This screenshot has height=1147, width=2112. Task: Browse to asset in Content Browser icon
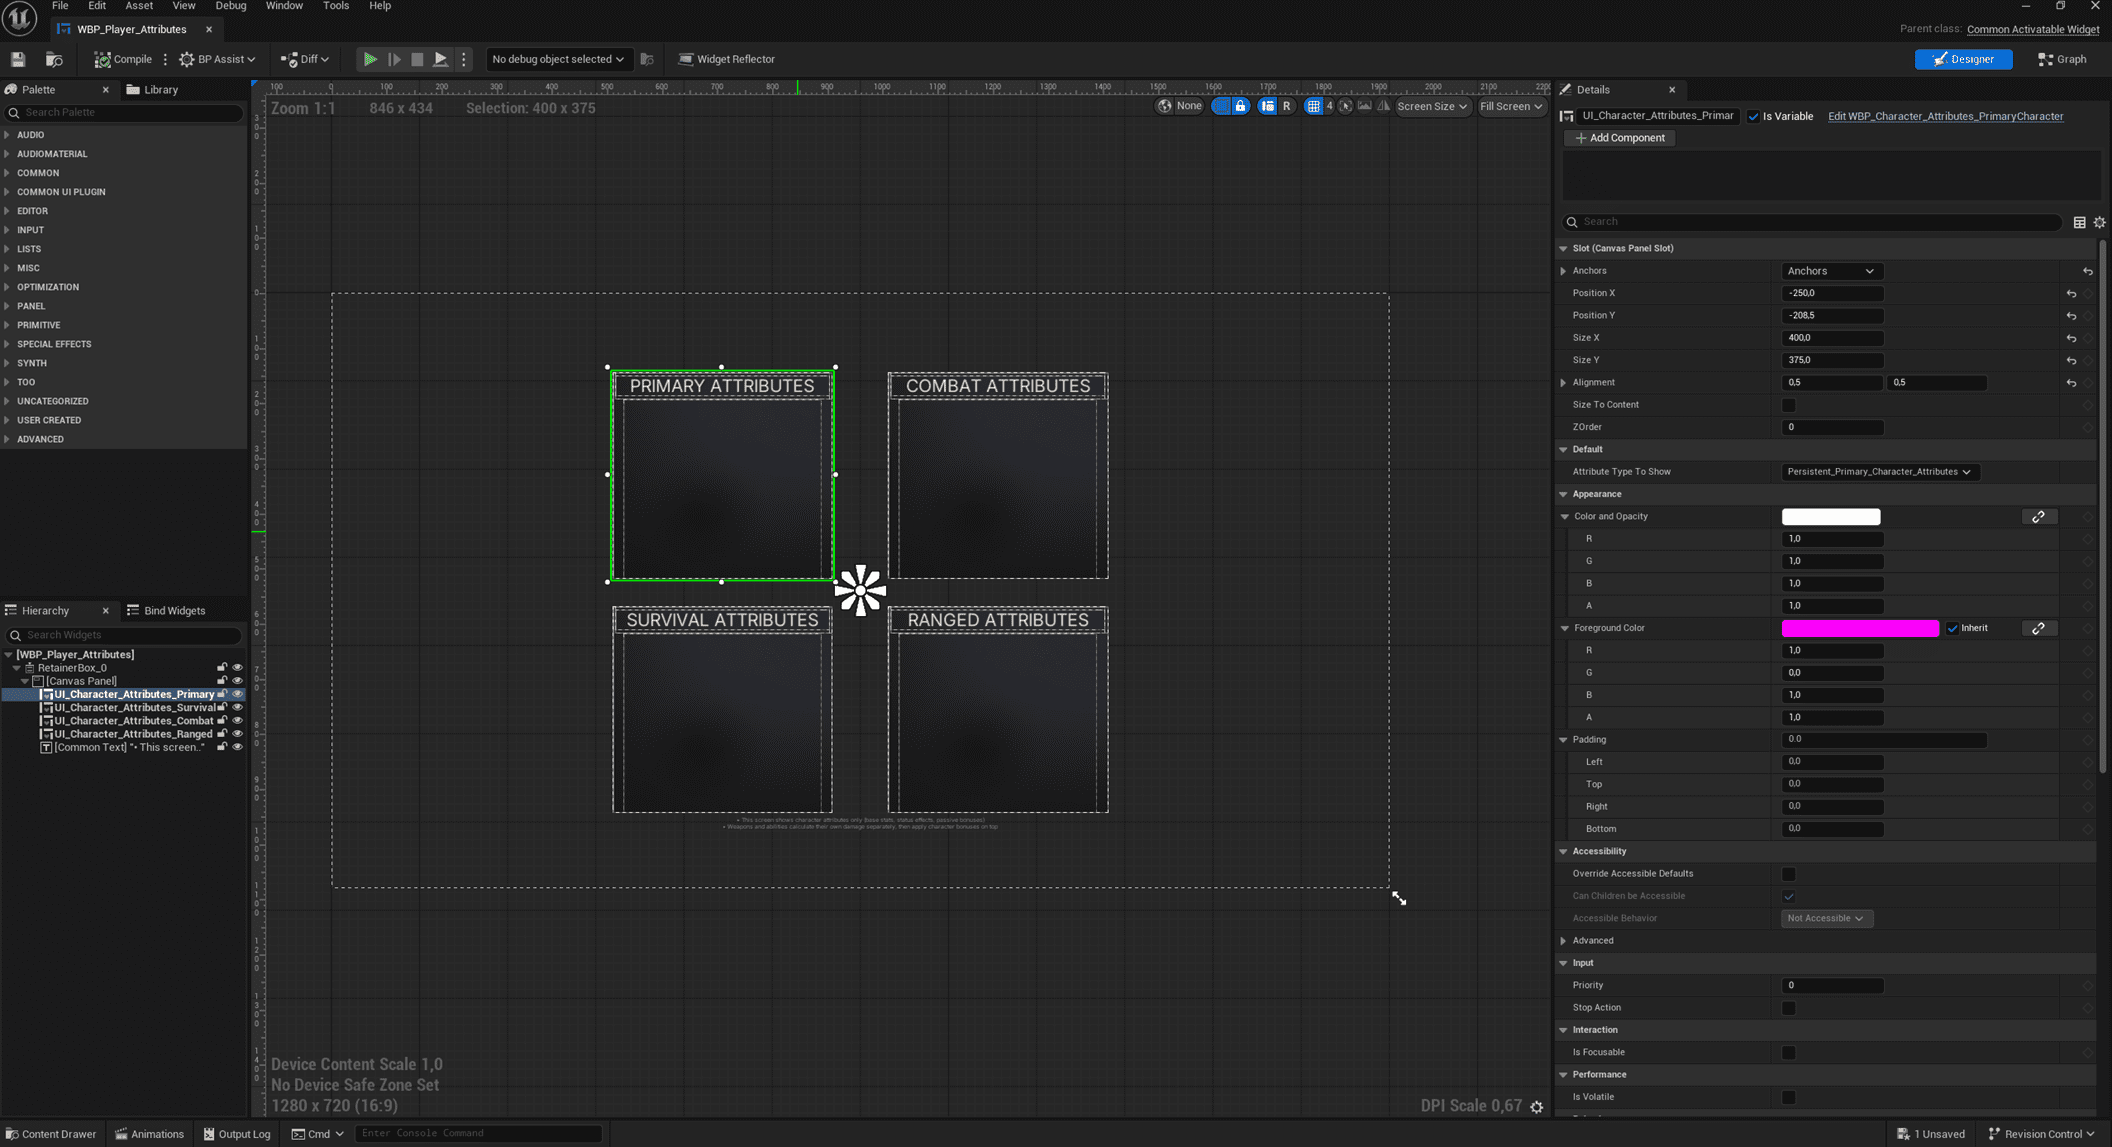tap(54, 59)
